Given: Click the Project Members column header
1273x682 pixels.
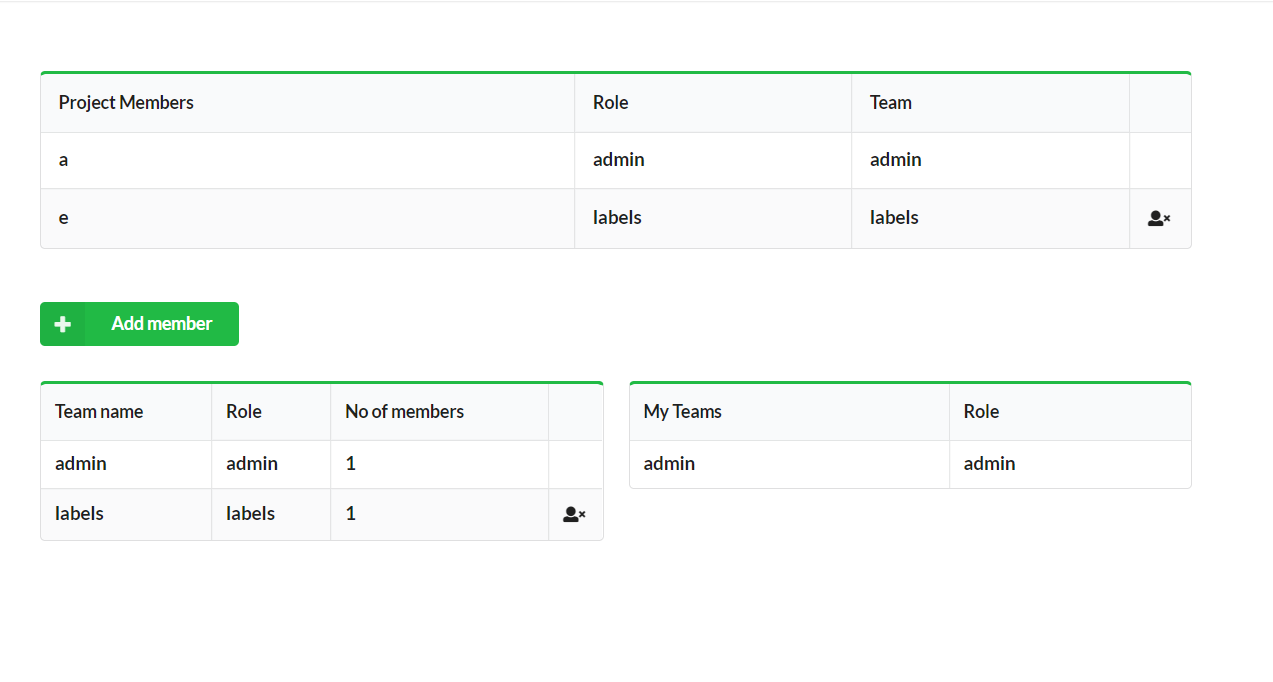Looking at the screenshot, I should 126,102.
